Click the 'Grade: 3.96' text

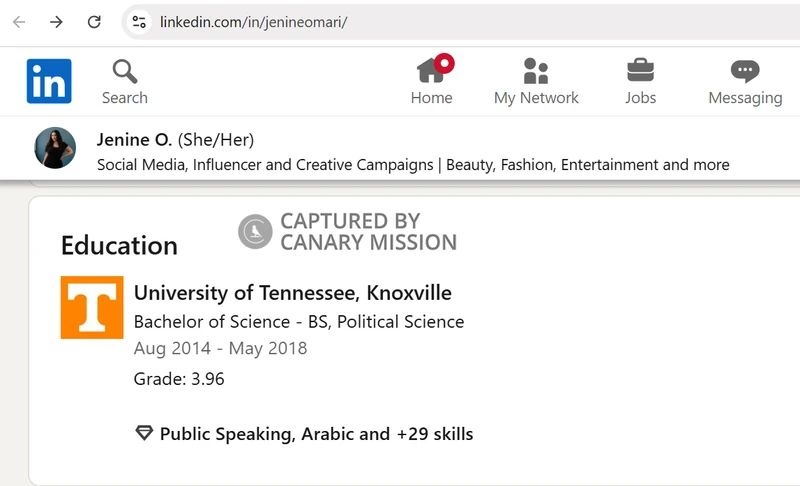179,379
